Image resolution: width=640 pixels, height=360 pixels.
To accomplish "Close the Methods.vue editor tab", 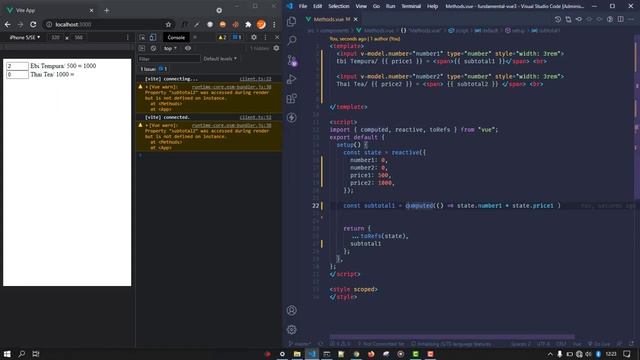I will click(x=356, y=19).
